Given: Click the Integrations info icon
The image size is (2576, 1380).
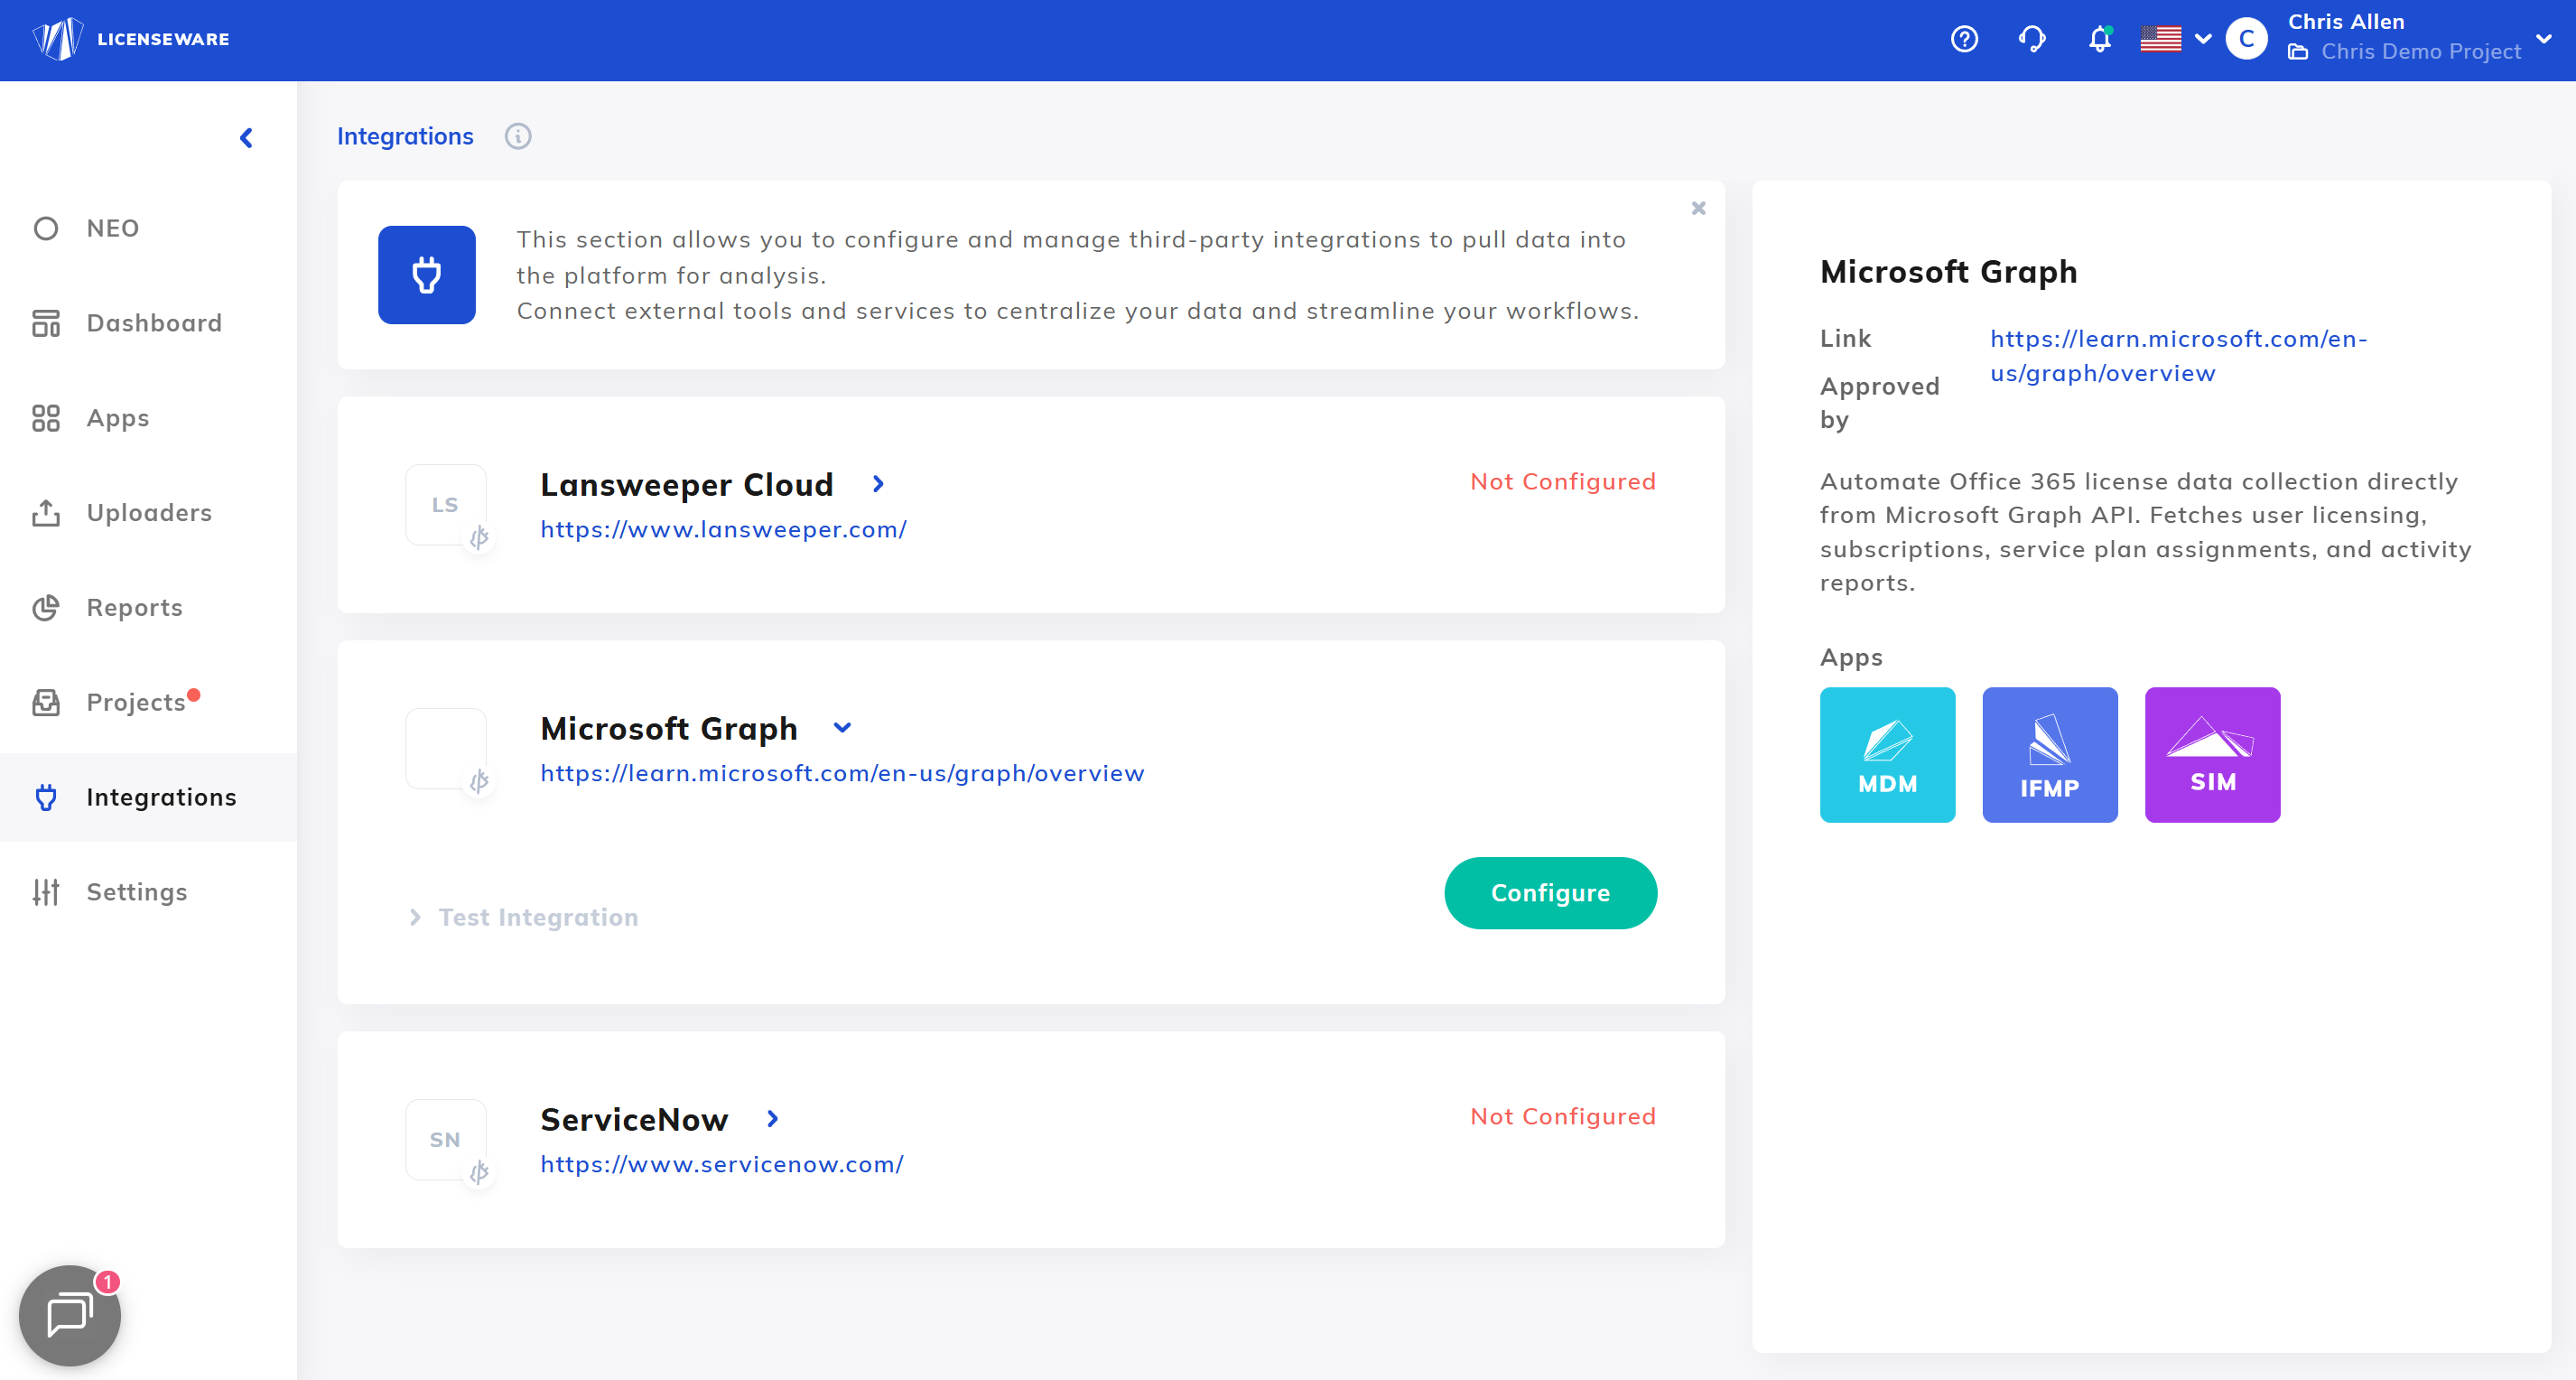Looking at the screenshot, I should point(517,136).
